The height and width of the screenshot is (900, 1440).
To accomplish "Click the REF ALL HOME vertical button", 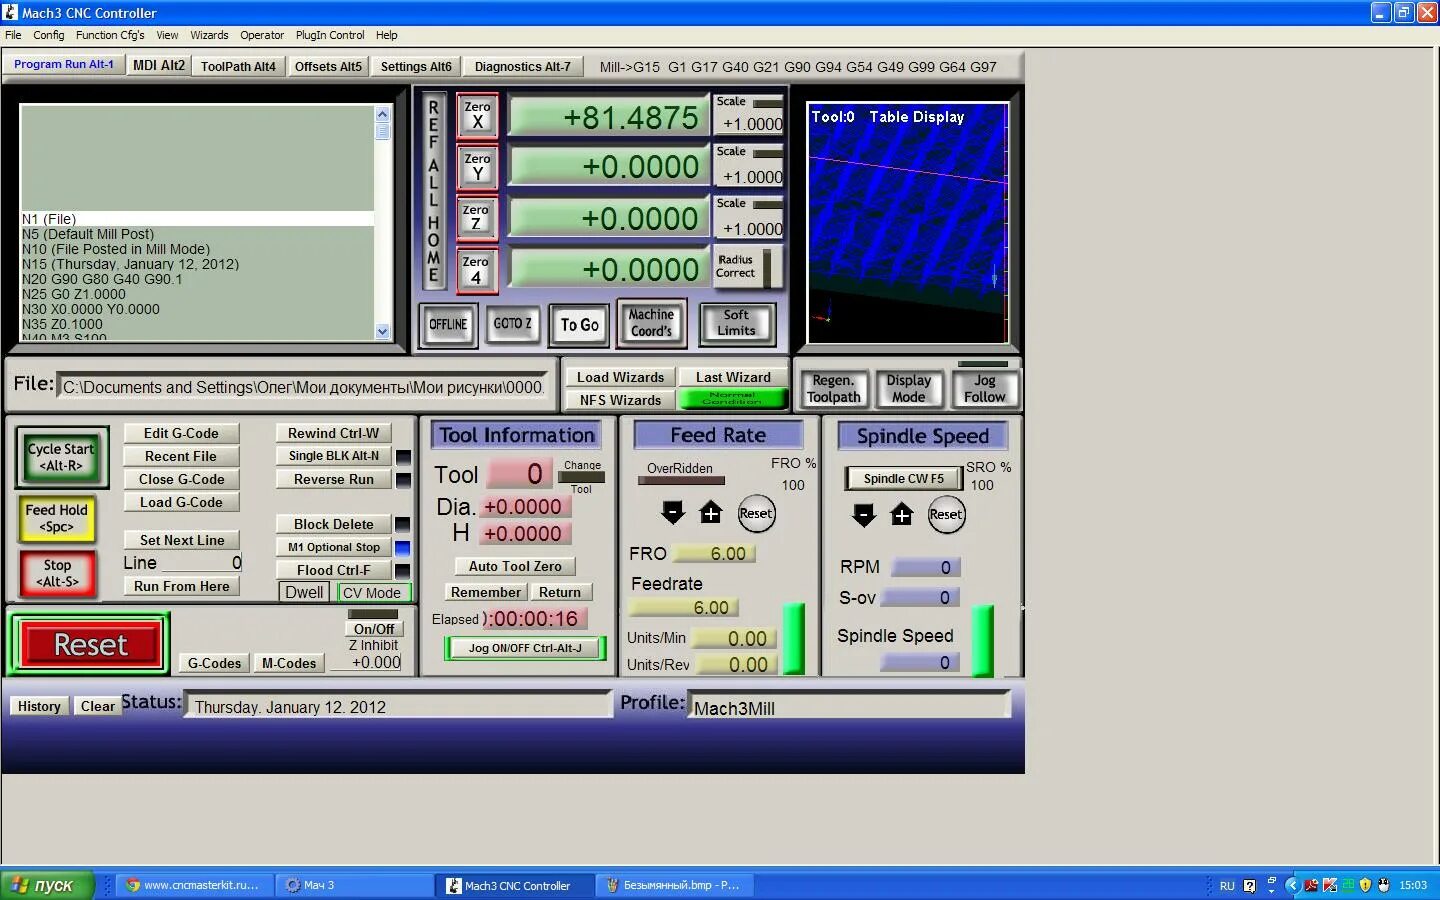I will 433,191.
